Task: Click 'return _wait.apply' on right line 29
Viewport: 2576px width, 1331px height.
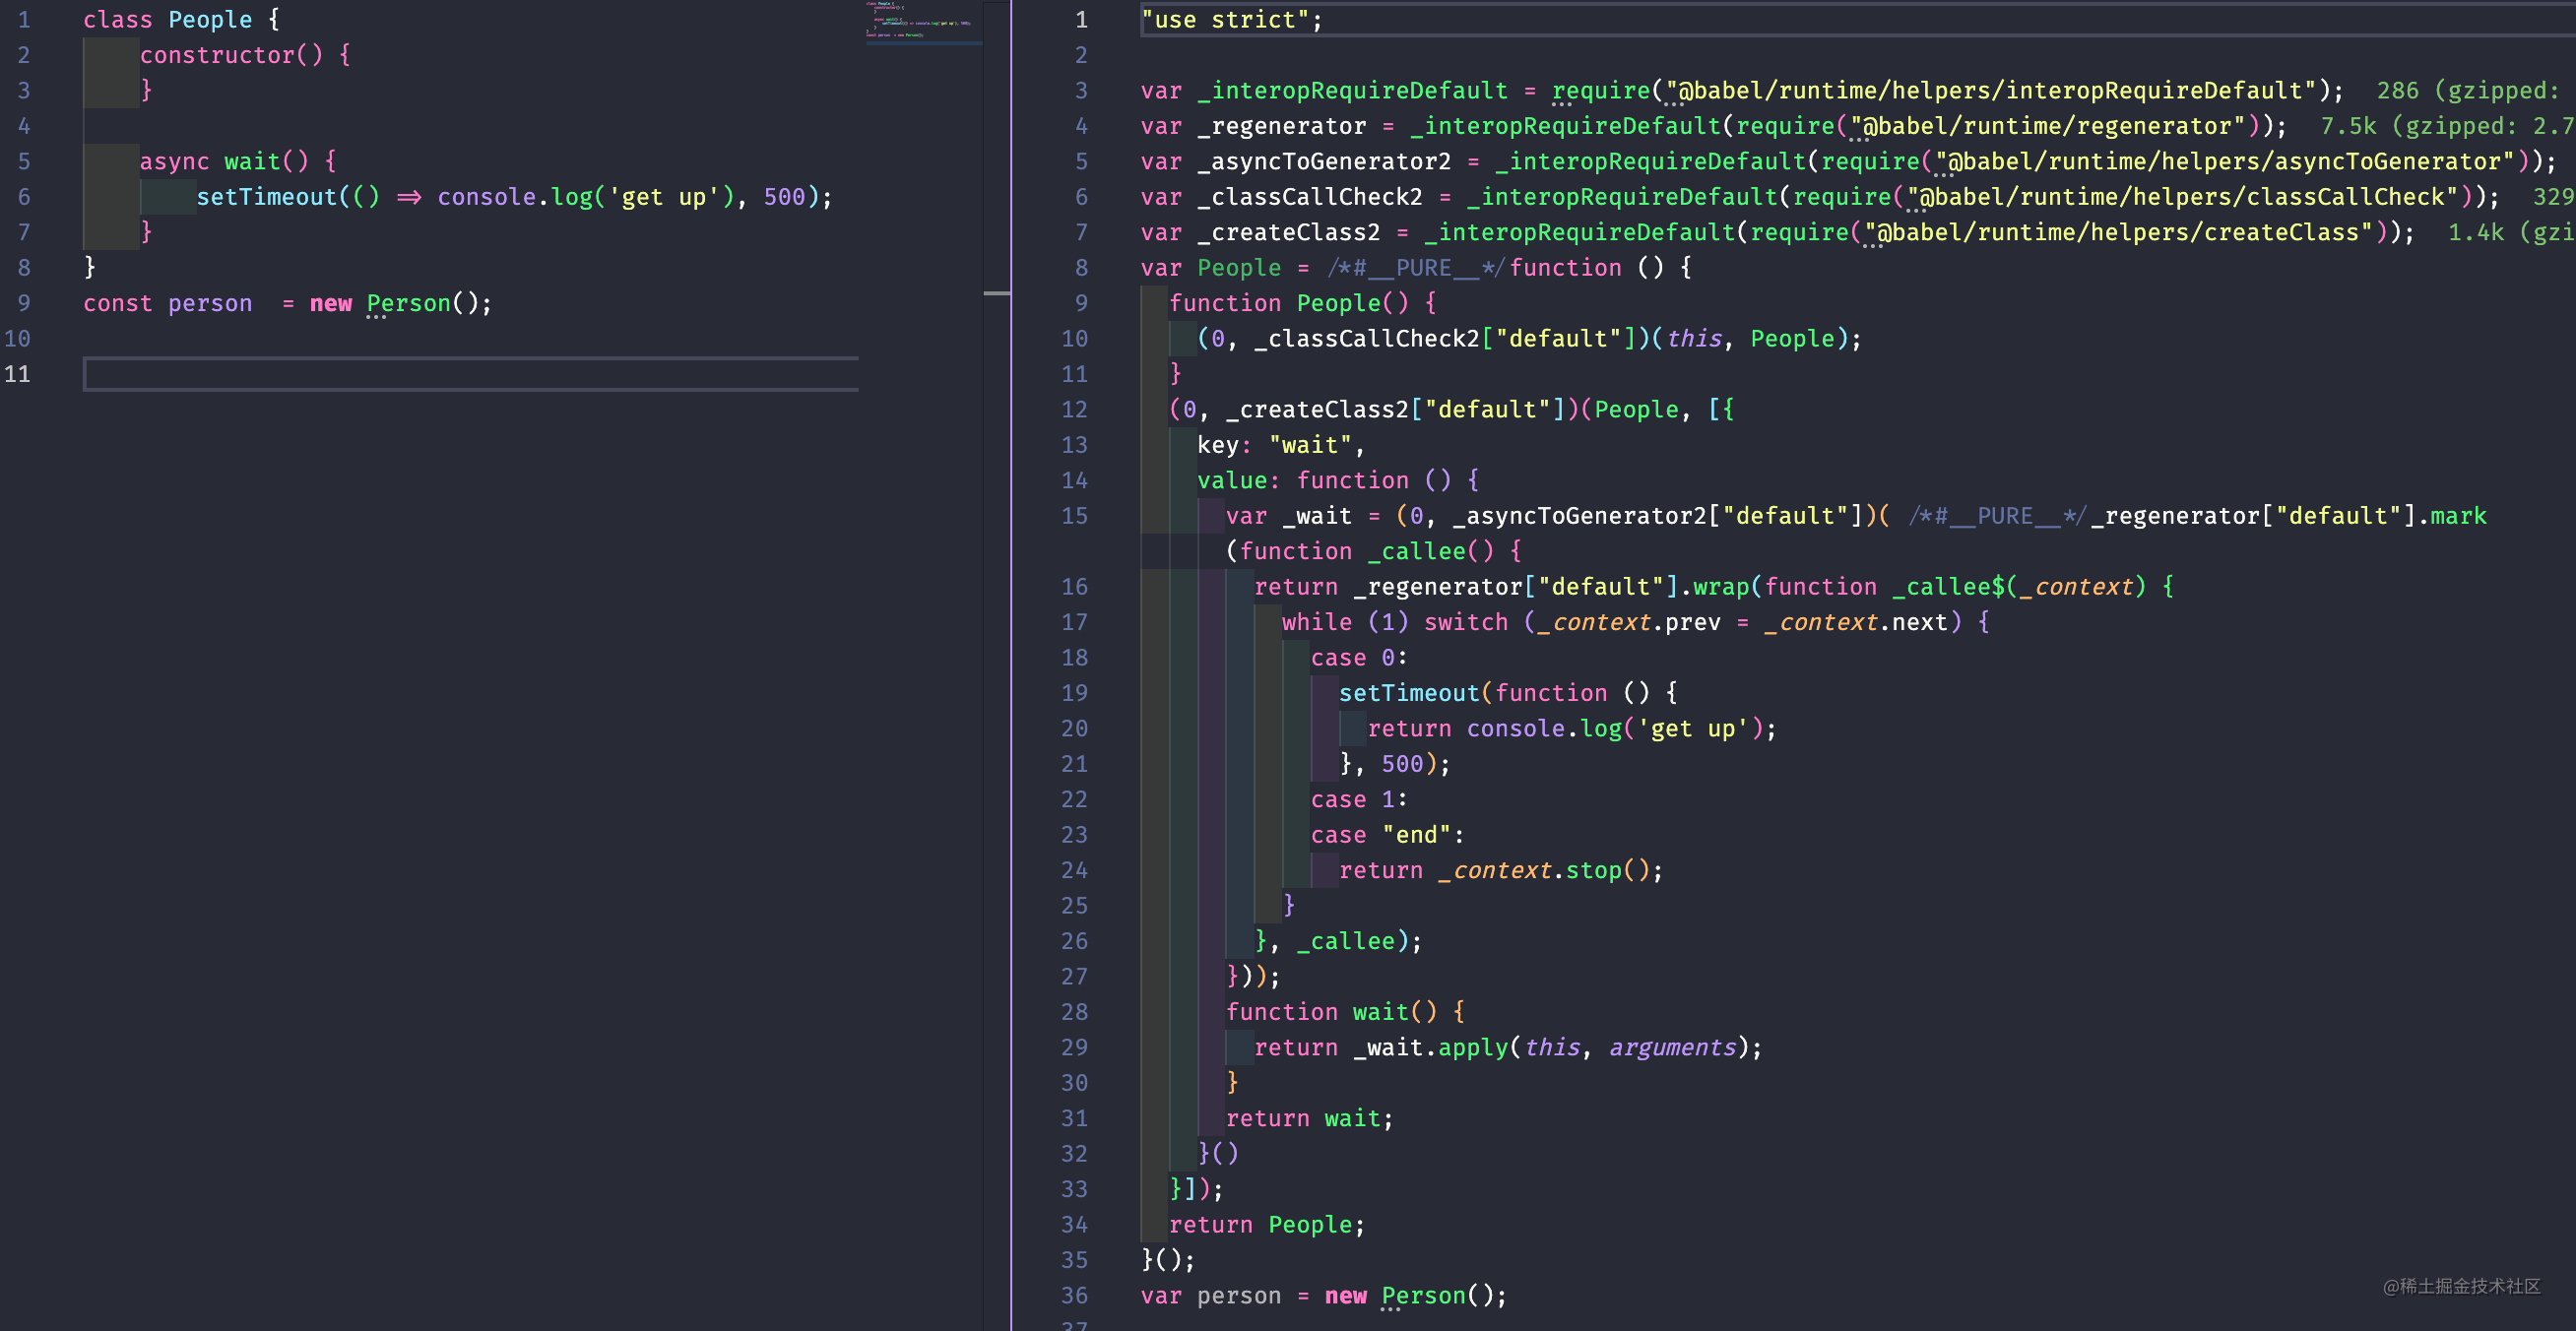Action: point(1381,1048)
